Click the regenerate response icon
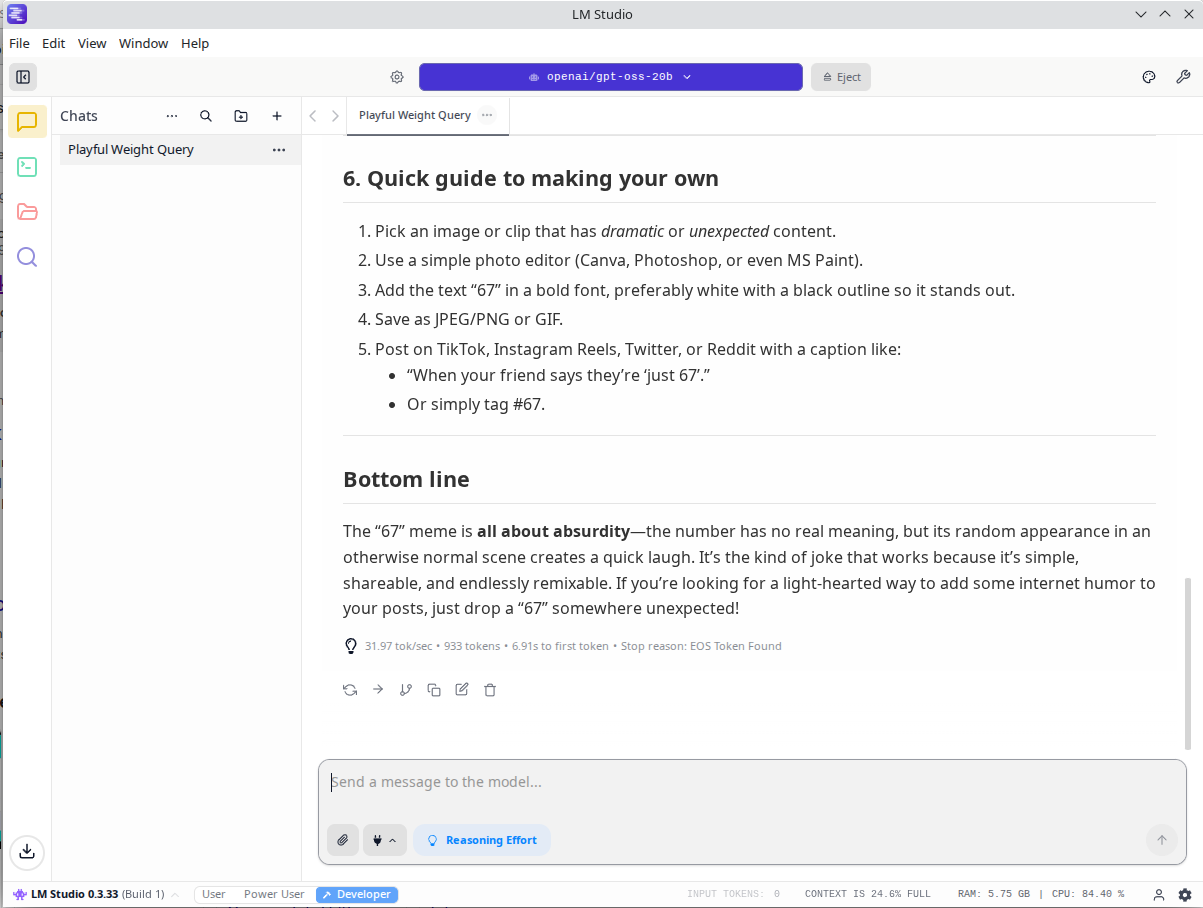The height and width of the screenshot is (908, 1203). pyautogui.click(x=350, y=690)
